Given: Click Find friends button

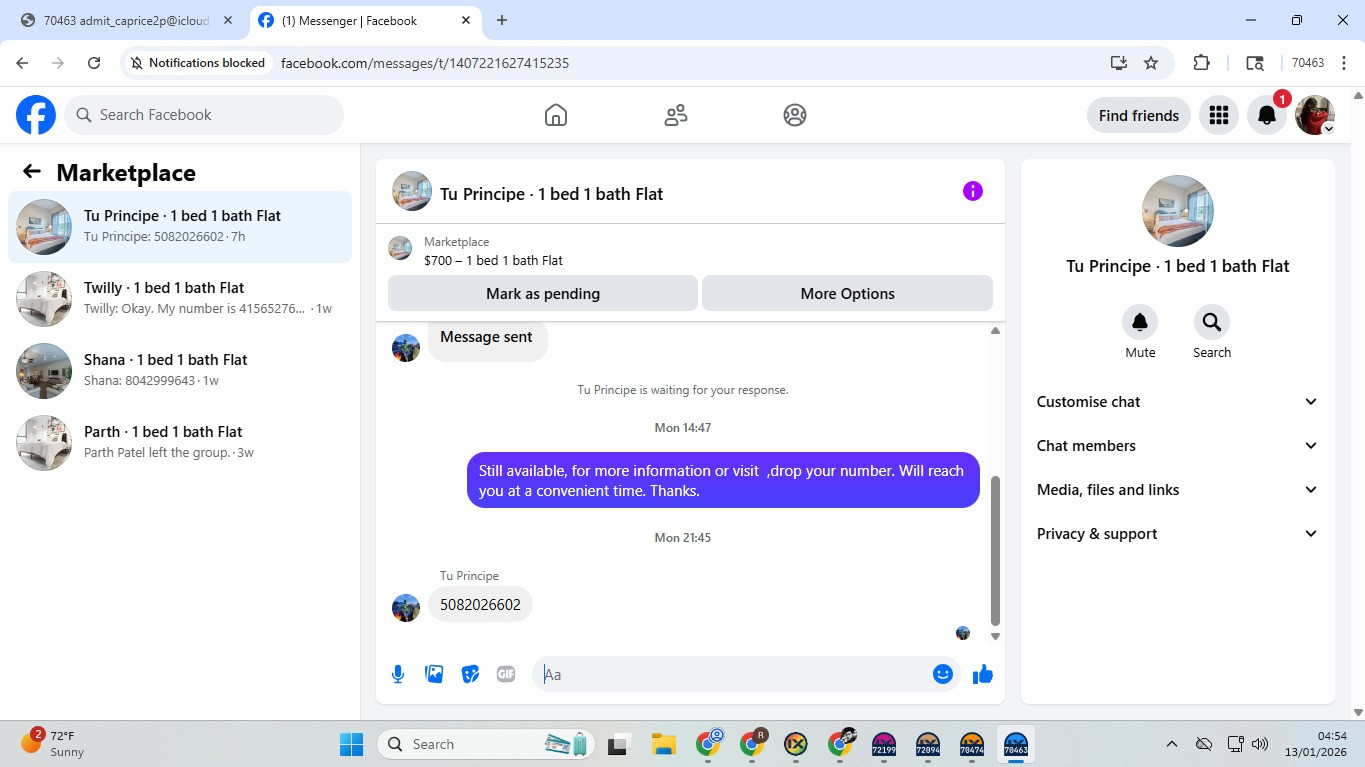Looking at the screenshot, I should click(x=1139, y=115).
